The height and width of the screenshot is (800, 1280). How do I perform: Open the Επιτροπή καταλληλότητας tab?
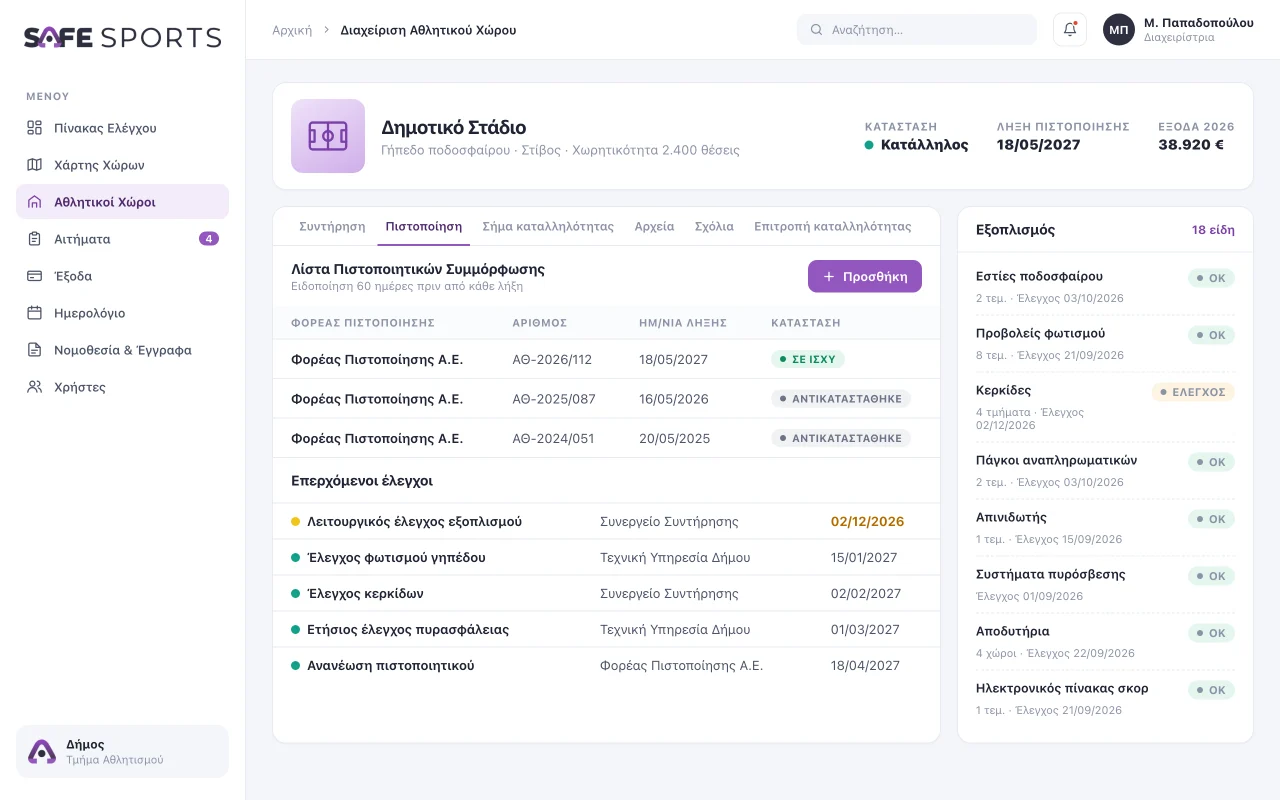click(833, 227)
